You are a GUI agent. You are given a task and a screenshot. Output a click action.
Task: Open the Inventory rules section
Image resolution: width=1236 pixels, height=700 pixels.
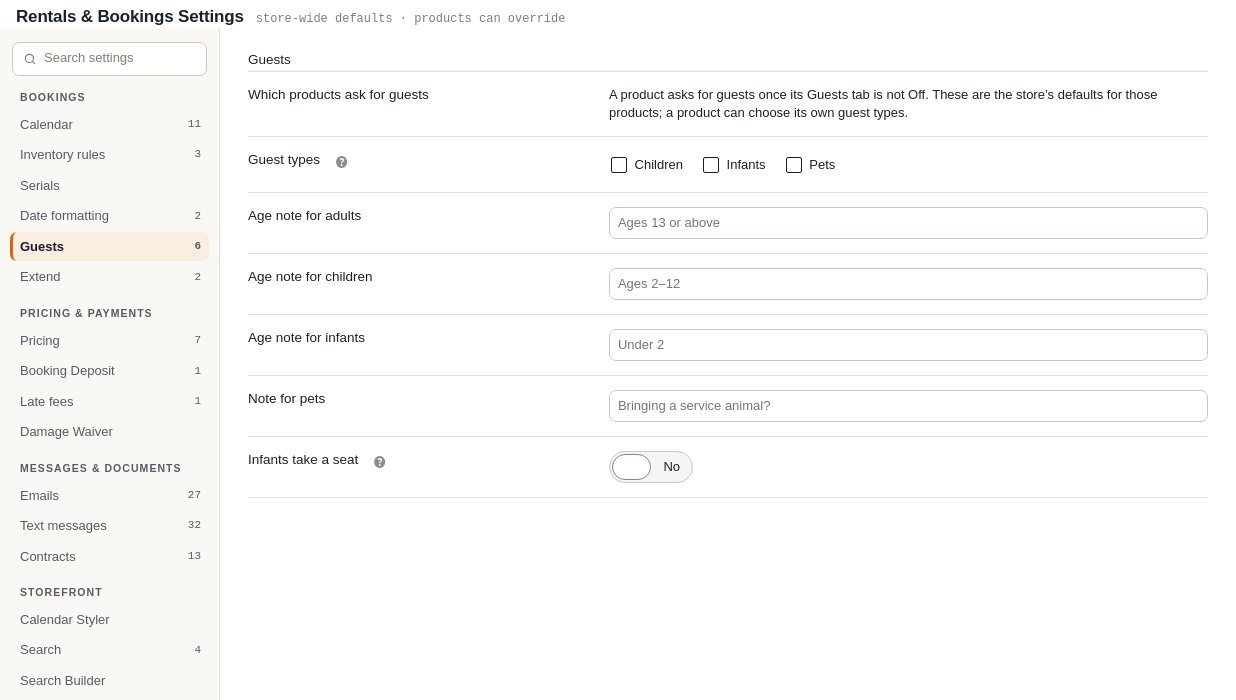tap(110, 155)
